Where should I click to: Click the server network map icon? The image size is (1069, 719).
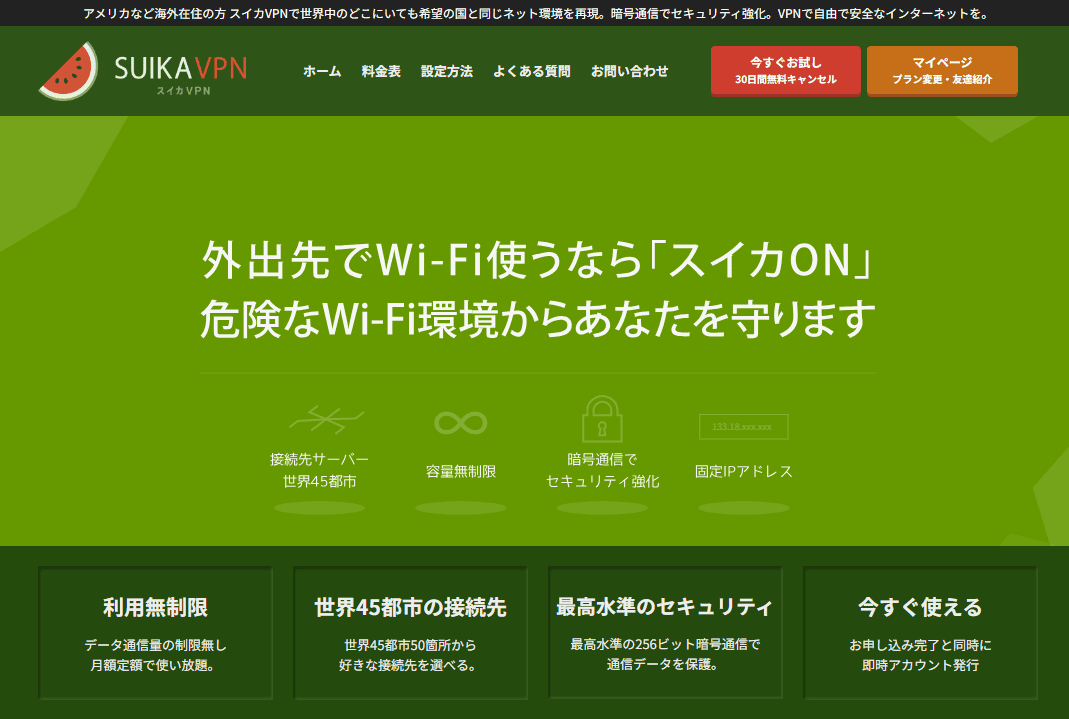coord(326,419)
